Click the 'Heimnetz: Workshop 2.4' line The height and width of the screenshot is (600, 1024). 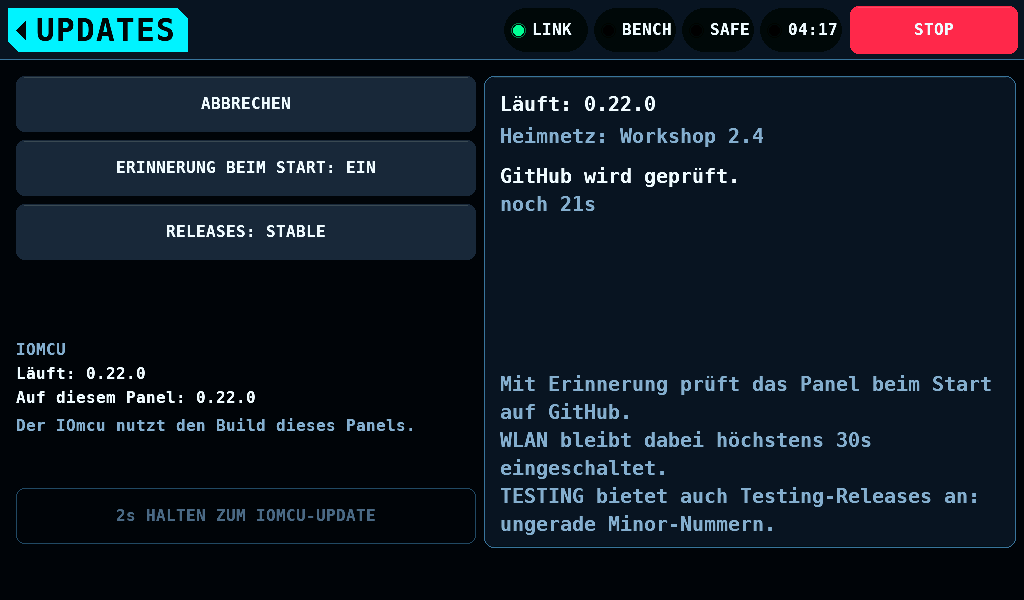pyautogui.click(x=632, y=136)
